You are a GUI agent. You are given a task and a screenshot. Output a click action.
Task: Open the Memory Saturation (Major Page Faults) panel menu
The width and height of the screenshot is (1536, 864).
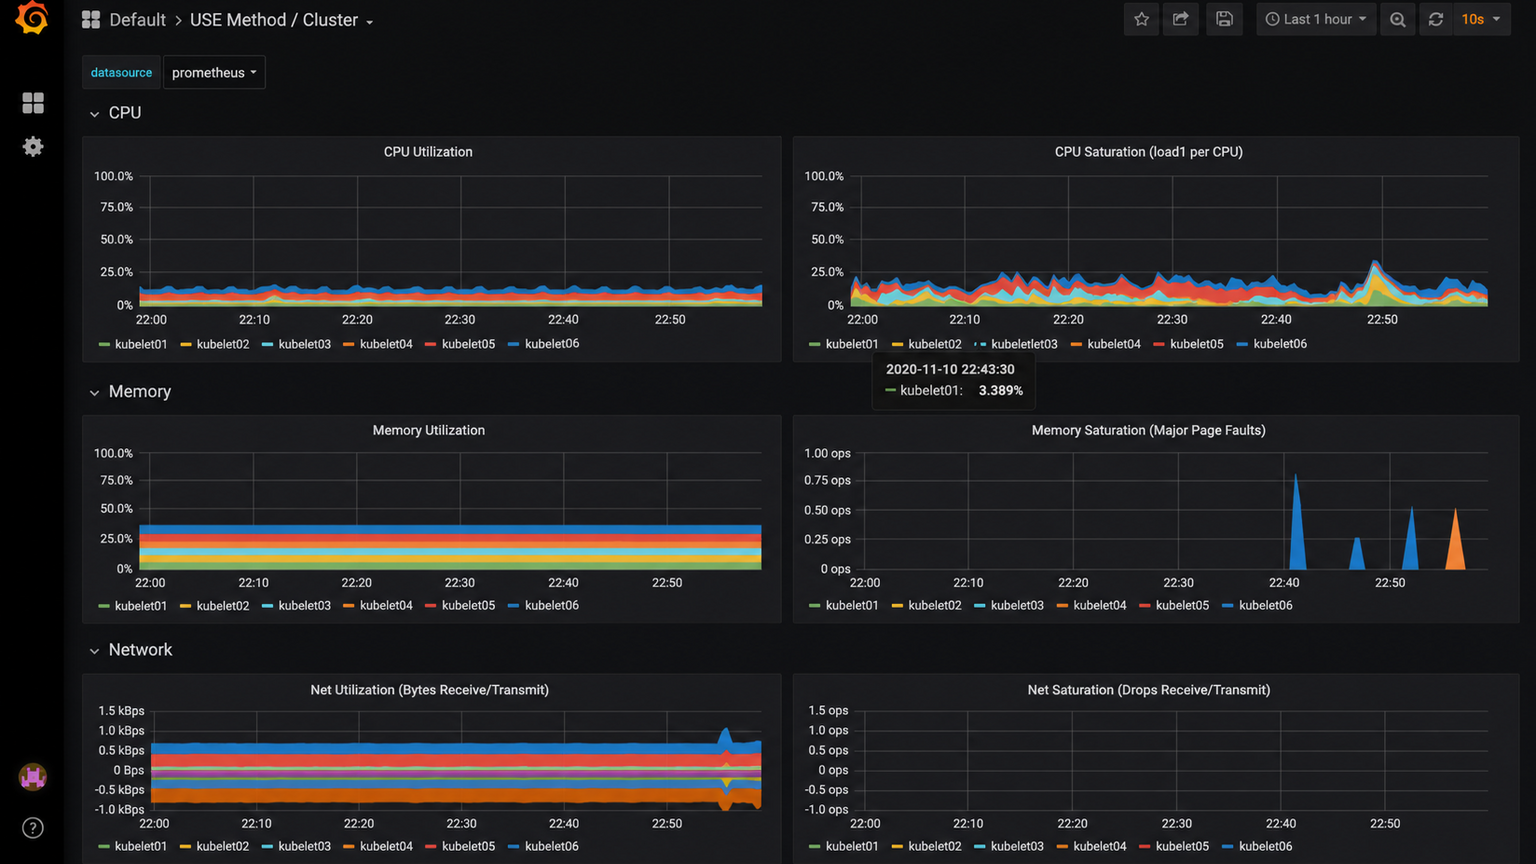(x=1149, y=430)
